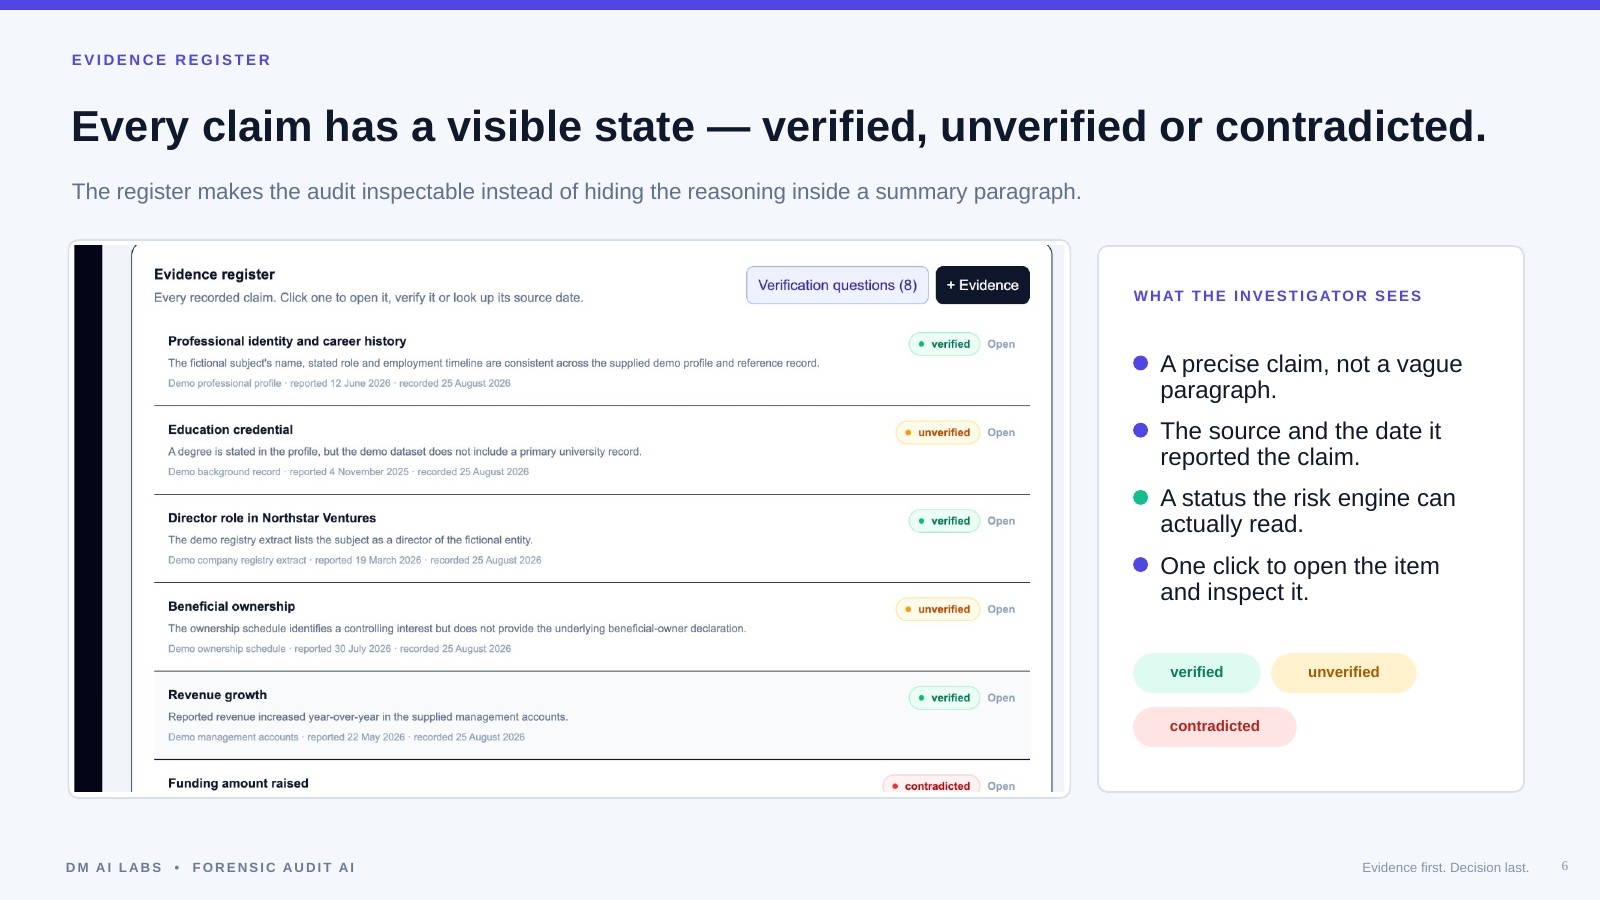Click contradicted badge on Funding amount raised row

[931, 786]
